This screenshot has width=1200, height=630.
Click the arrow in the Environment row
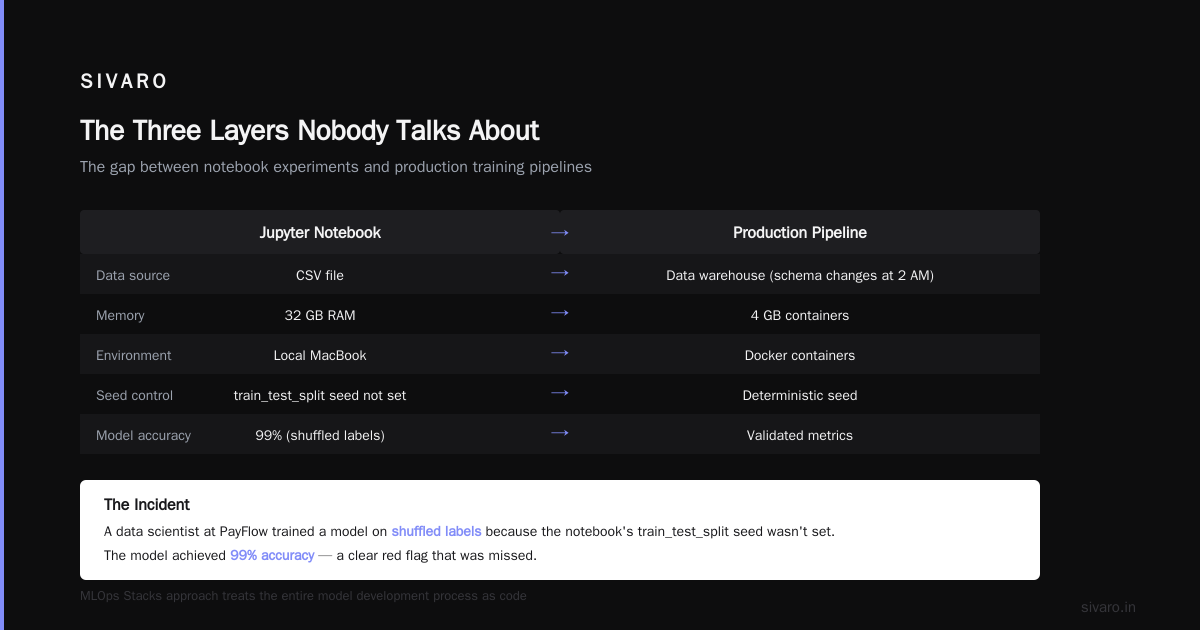pyautogui.click(x=560, y=353)
